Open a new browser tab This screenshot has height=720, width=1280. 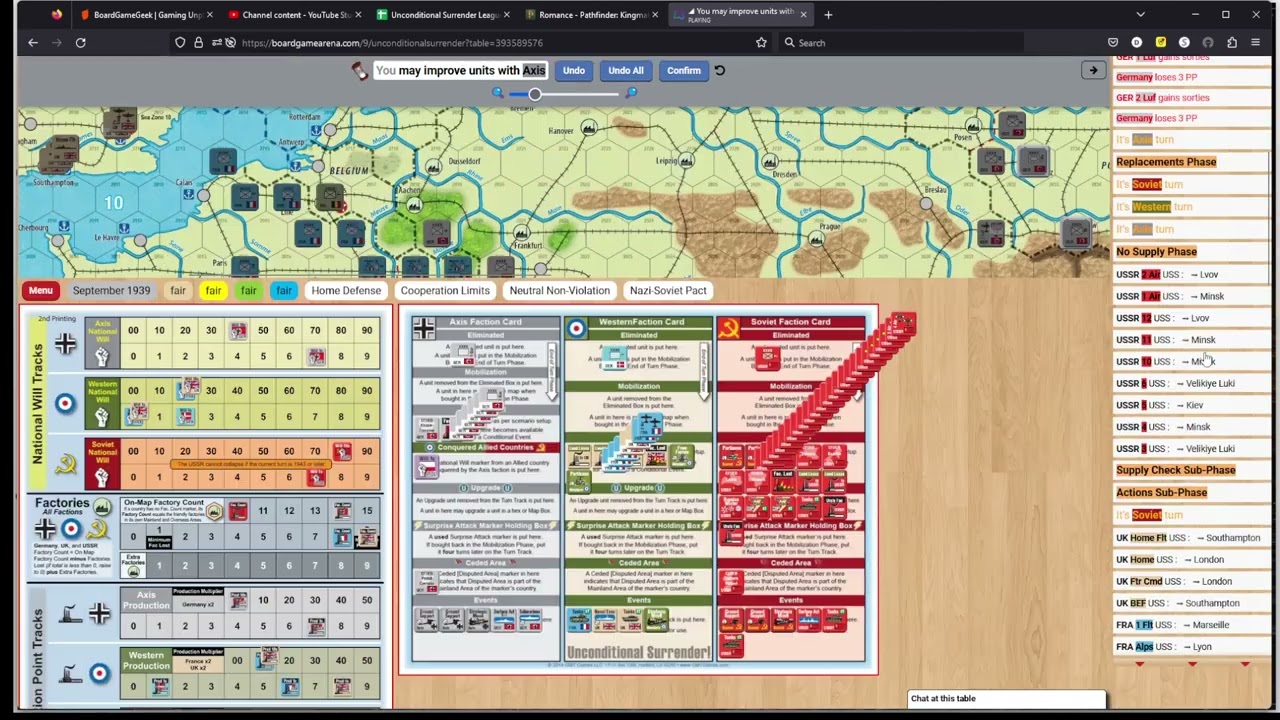pyautogui.click(x=828, y=15)
